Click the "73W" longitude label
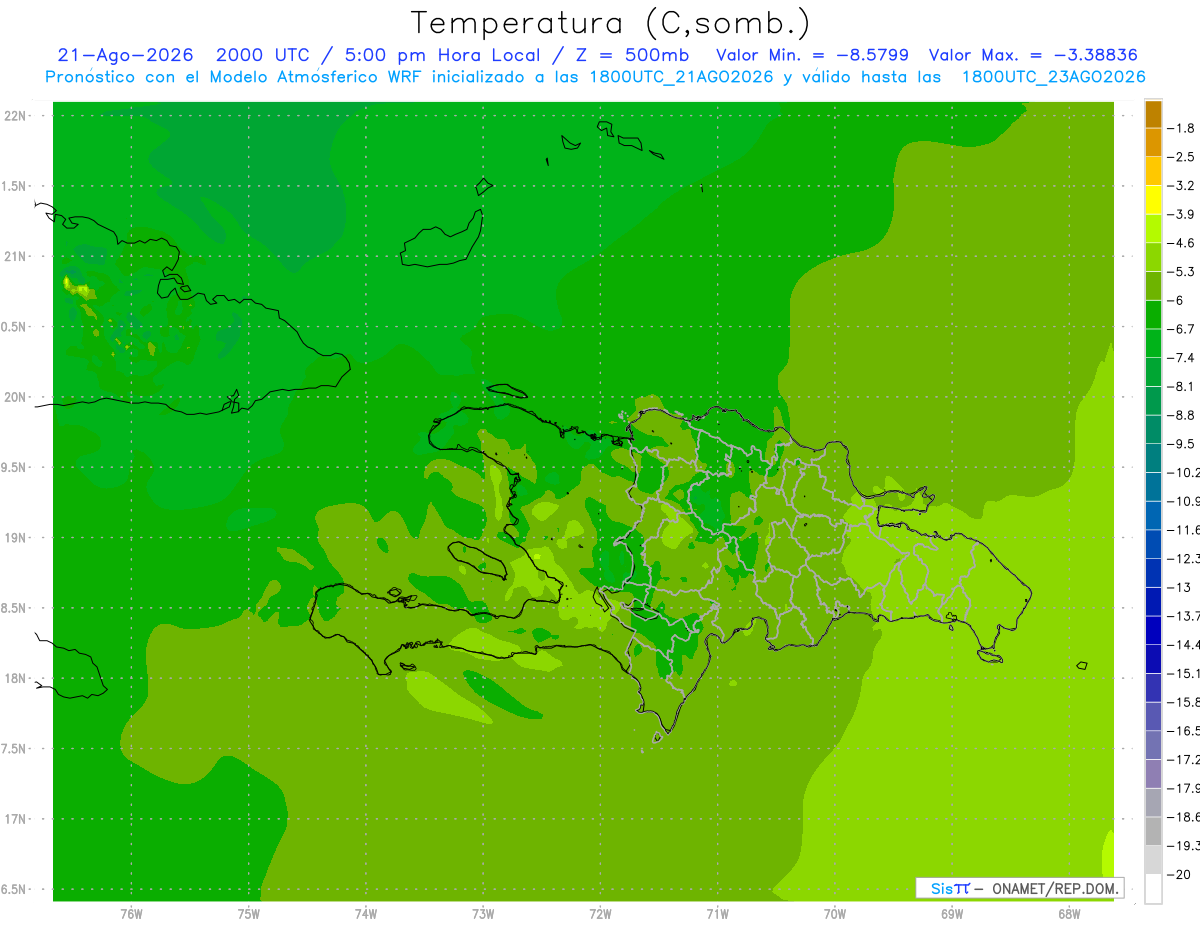Image resolution: width=1200 pixels, height=927 pixels. pyautogui.click(x=483, y=913)
